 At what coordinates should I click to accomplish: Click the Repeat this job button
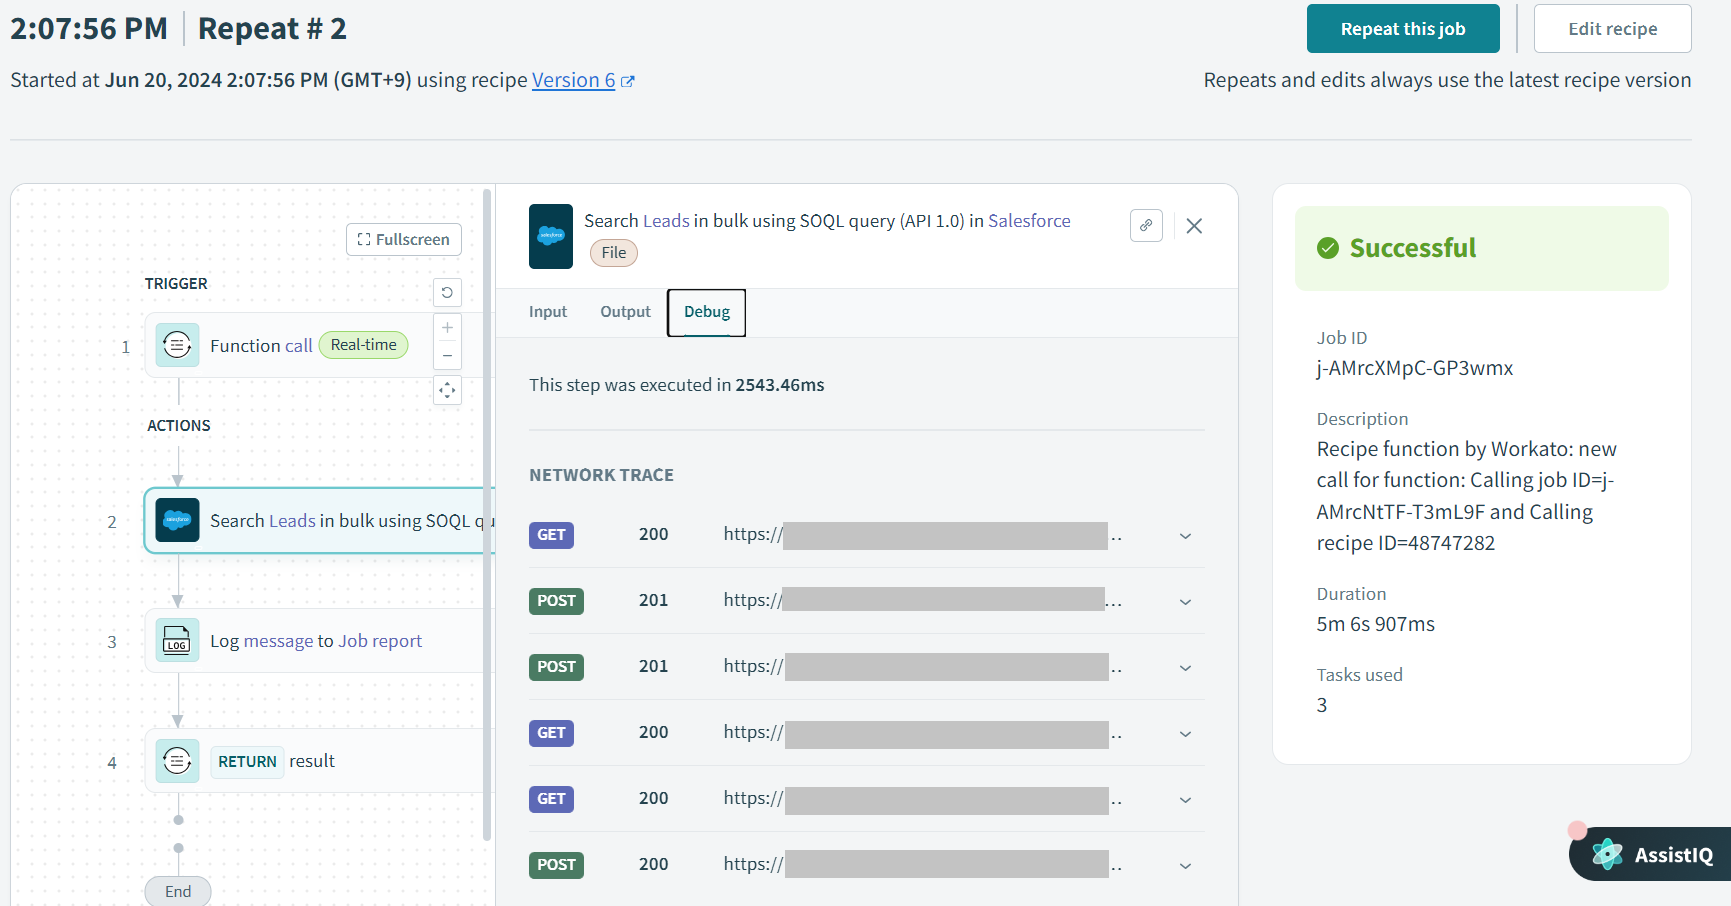[1403, 29]
